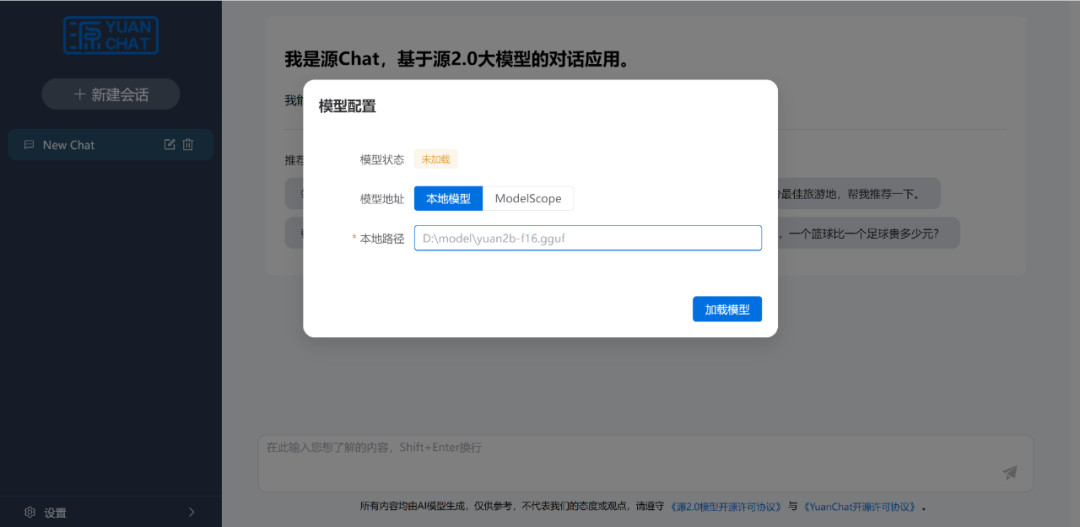Click the 我是源Chat heading text
This screenshot has width=1080, height=527.
457,59
